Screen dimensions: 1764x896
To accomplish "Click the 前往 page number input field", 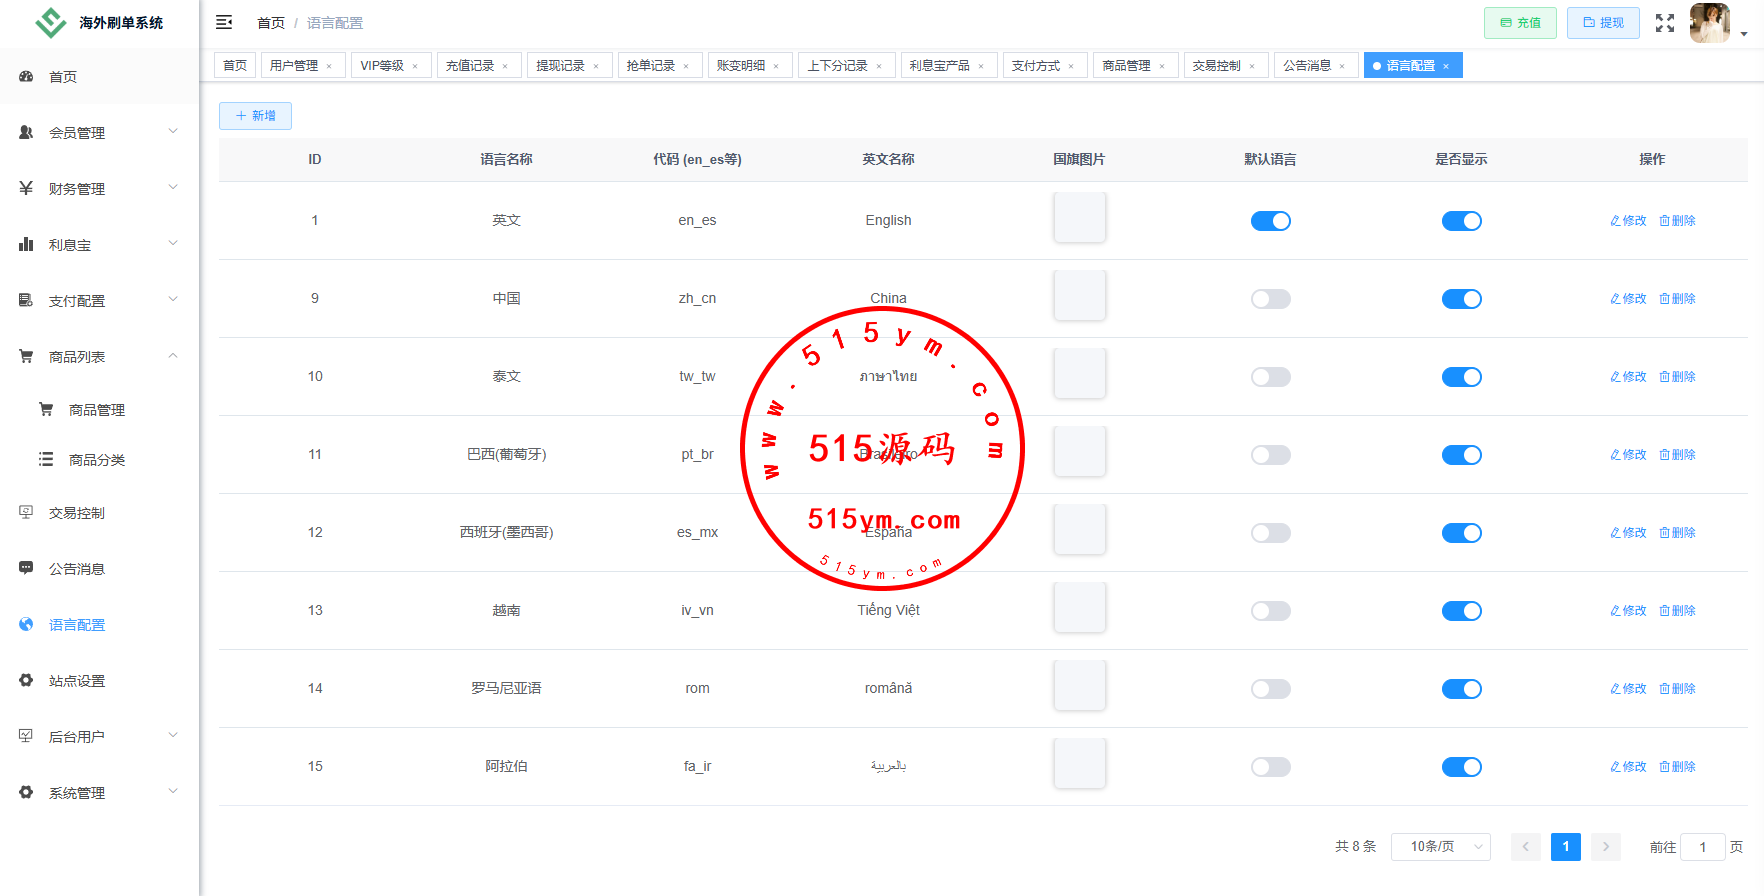I will coord(1702,847).
